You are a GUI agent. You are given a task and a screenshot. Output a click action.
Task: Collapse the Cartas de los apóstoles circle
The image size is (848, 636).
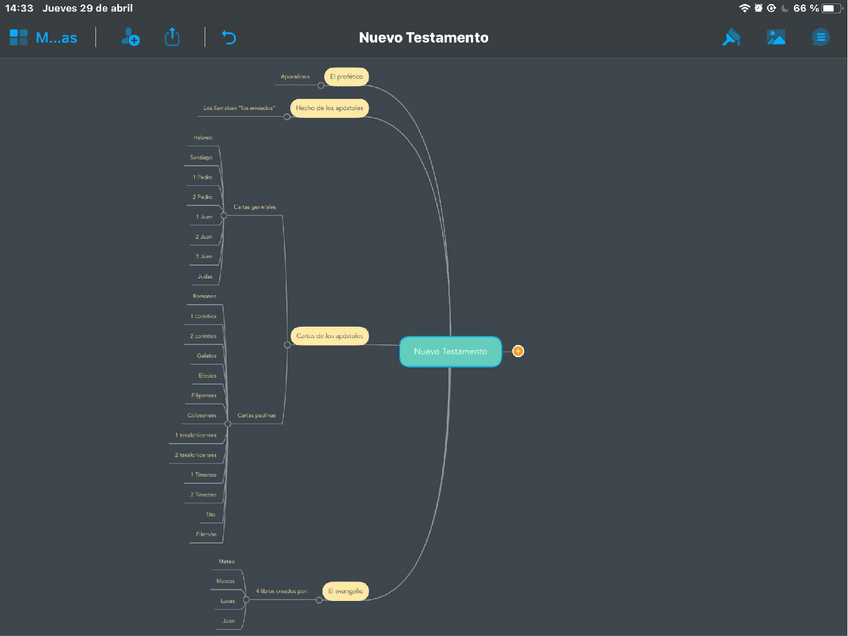point(287,344)
